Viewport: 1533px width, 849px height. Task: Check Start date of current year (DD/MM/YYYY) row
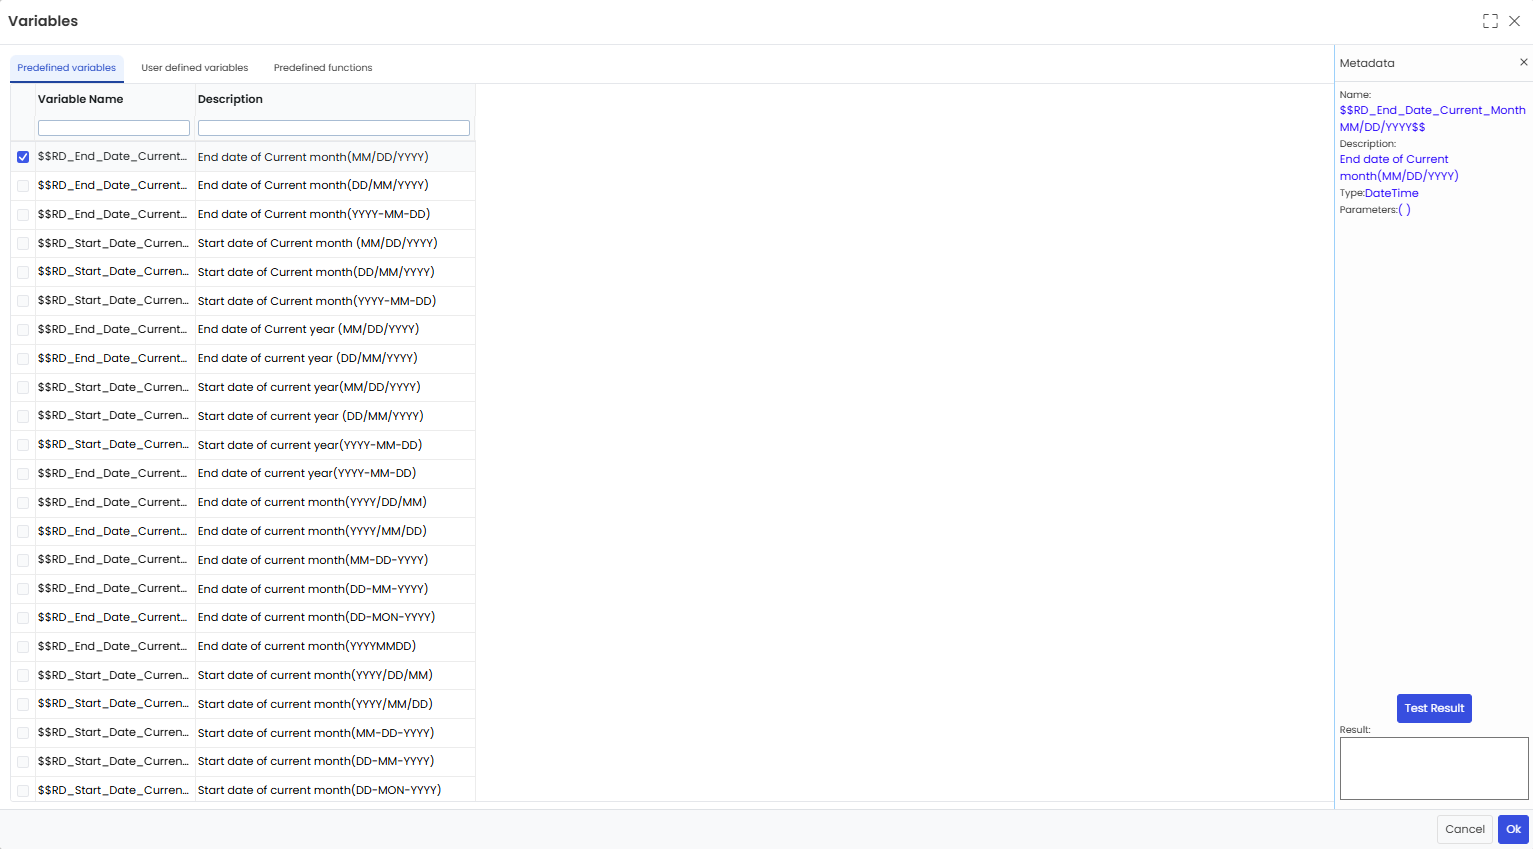[23, 416]
